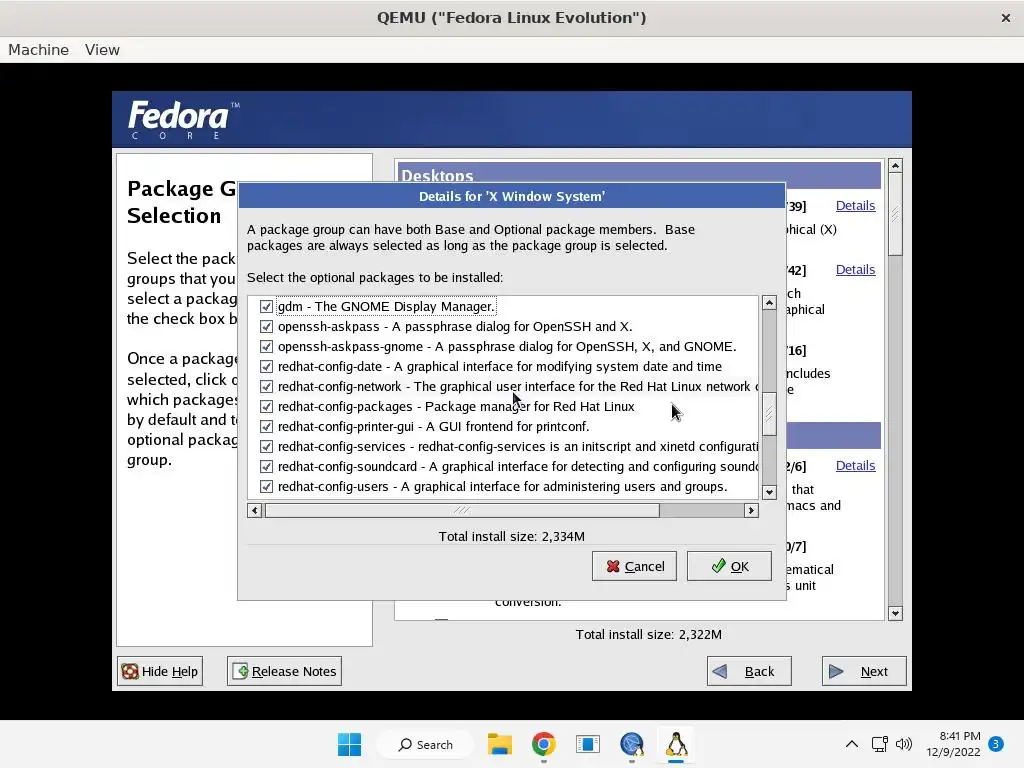
Task: Toggle the redhat-config-date checkbox
Action: pyautogui.click(x=266, y=366)
